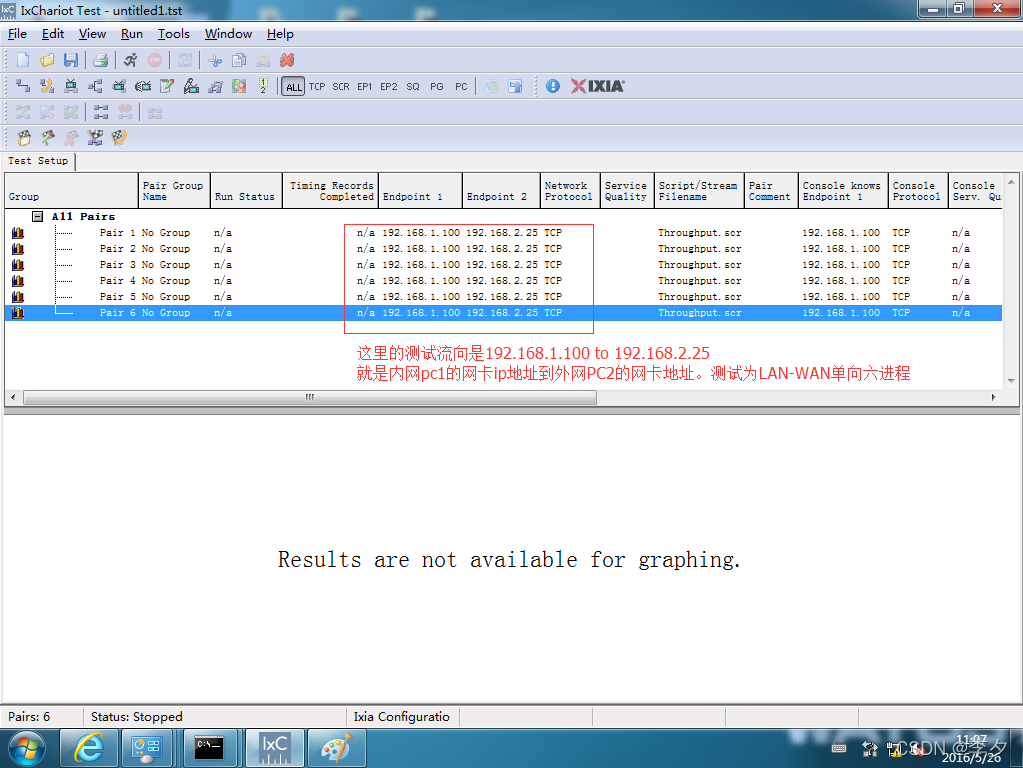Viewport: 1023px width, 768px height.
Task: Click the Add Pair icon
Action: coord(23,86)
